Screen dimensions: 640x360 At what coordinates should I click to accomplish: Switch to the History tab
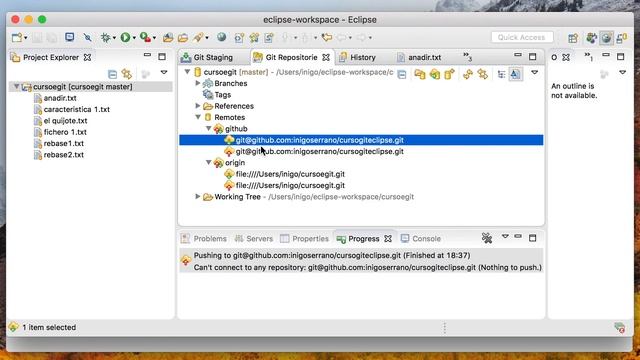tap(357, 58)
